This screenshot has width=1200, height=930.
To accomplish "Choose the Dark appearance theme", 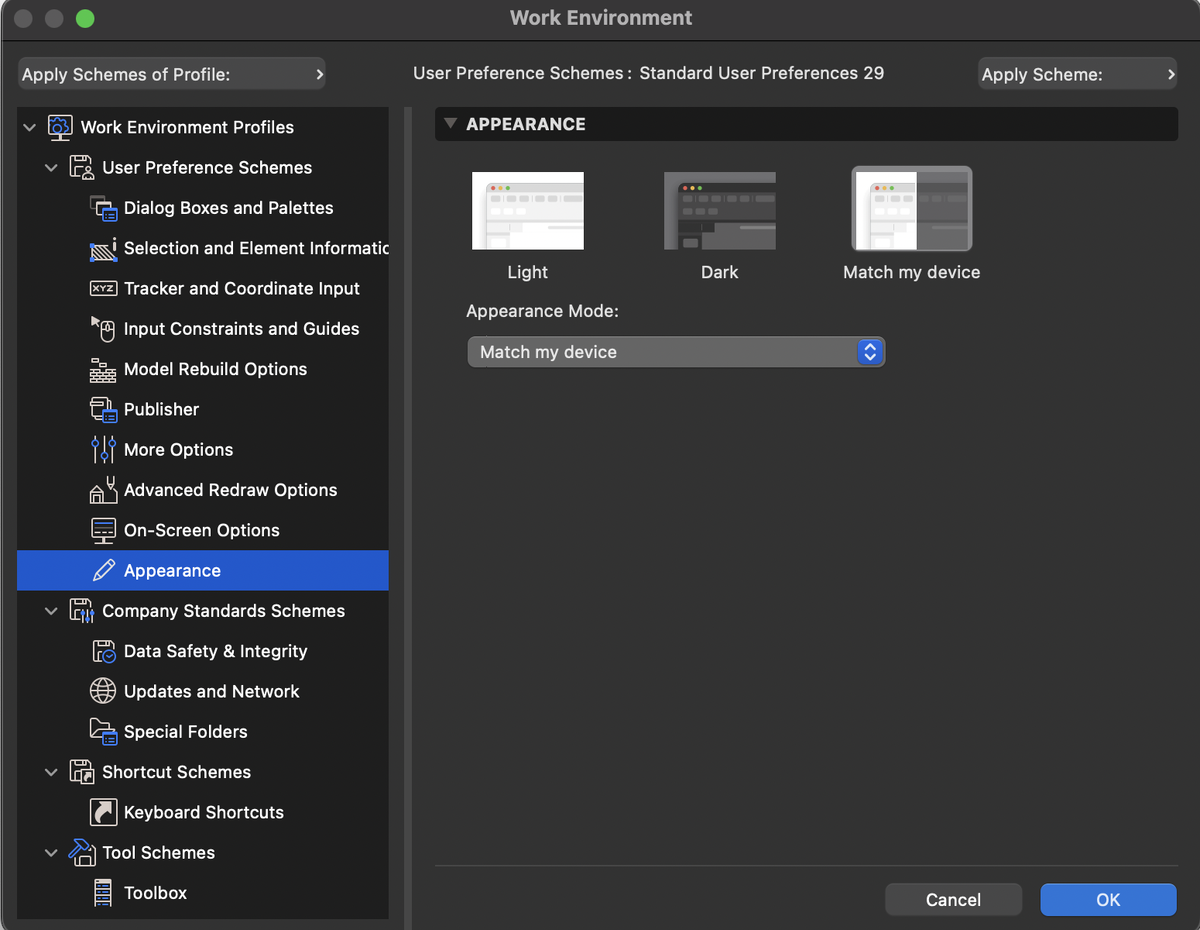I will click(719, 210).
